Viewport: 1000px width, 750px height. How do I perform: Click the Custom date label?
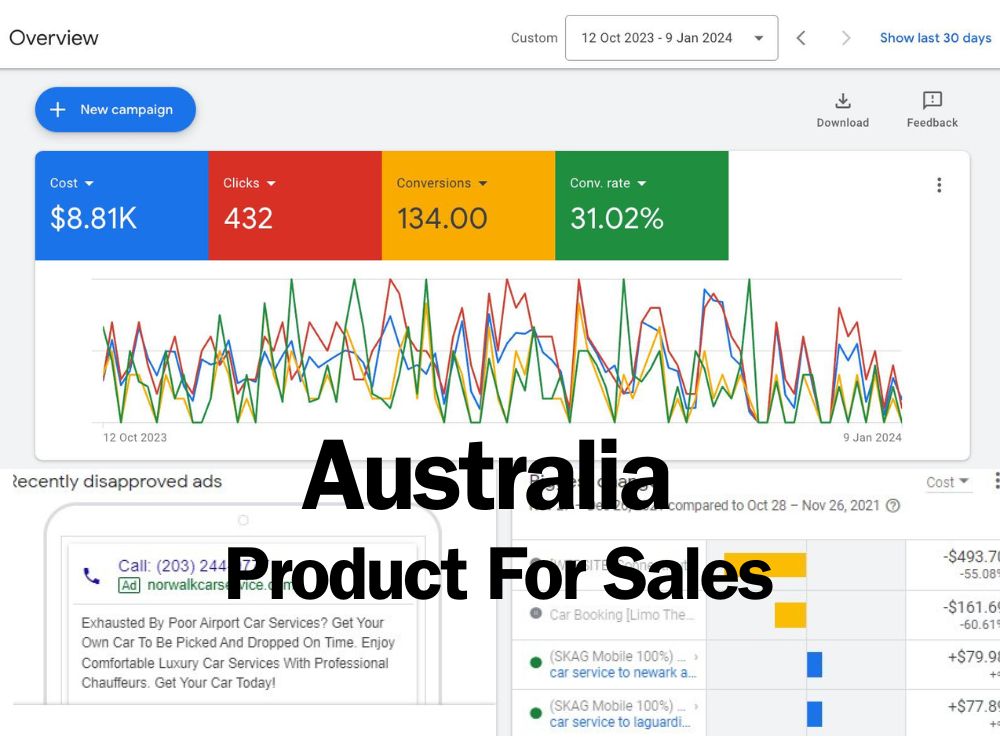tap(534, 38)
